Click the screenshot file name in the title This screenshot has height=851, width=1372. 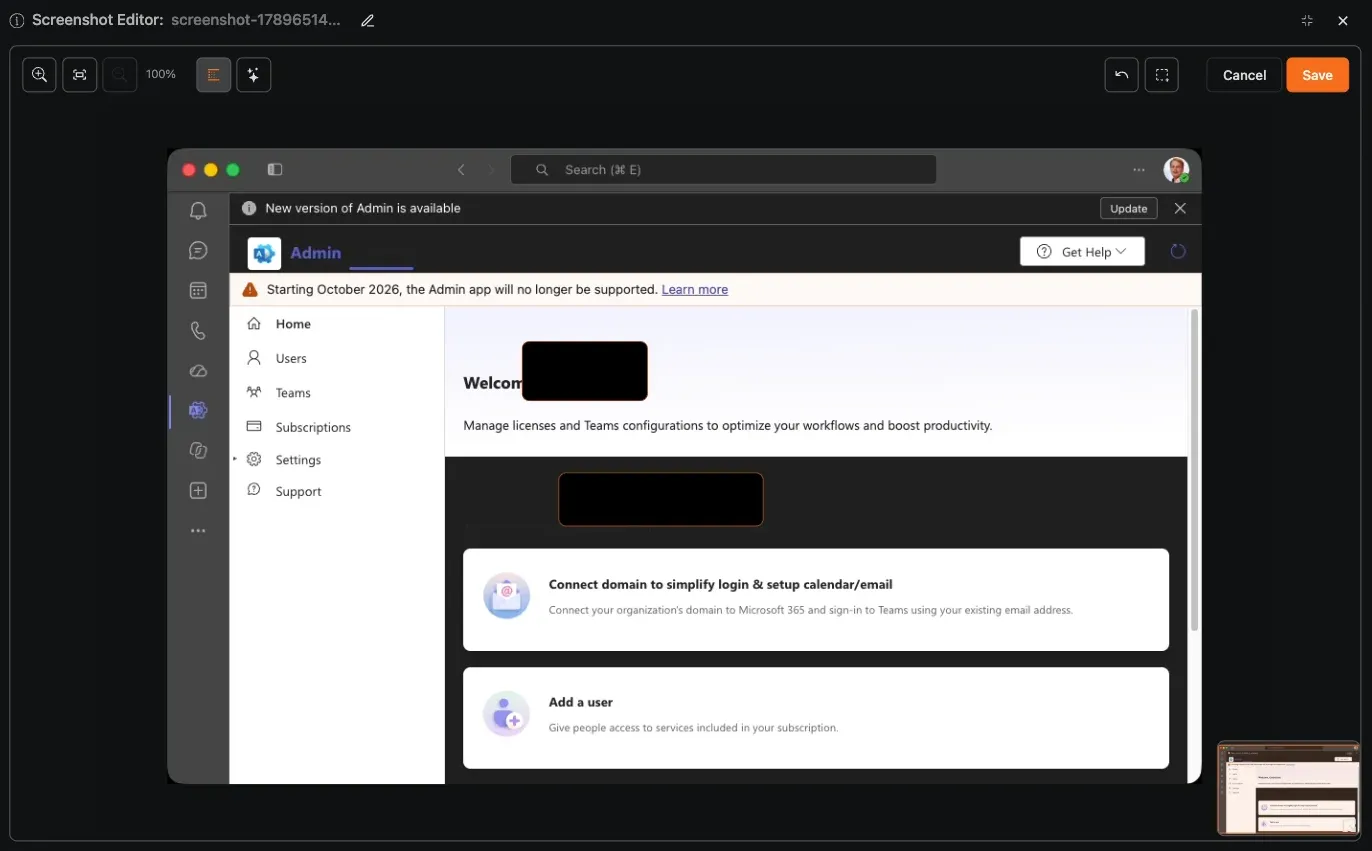tap(256, 20)
